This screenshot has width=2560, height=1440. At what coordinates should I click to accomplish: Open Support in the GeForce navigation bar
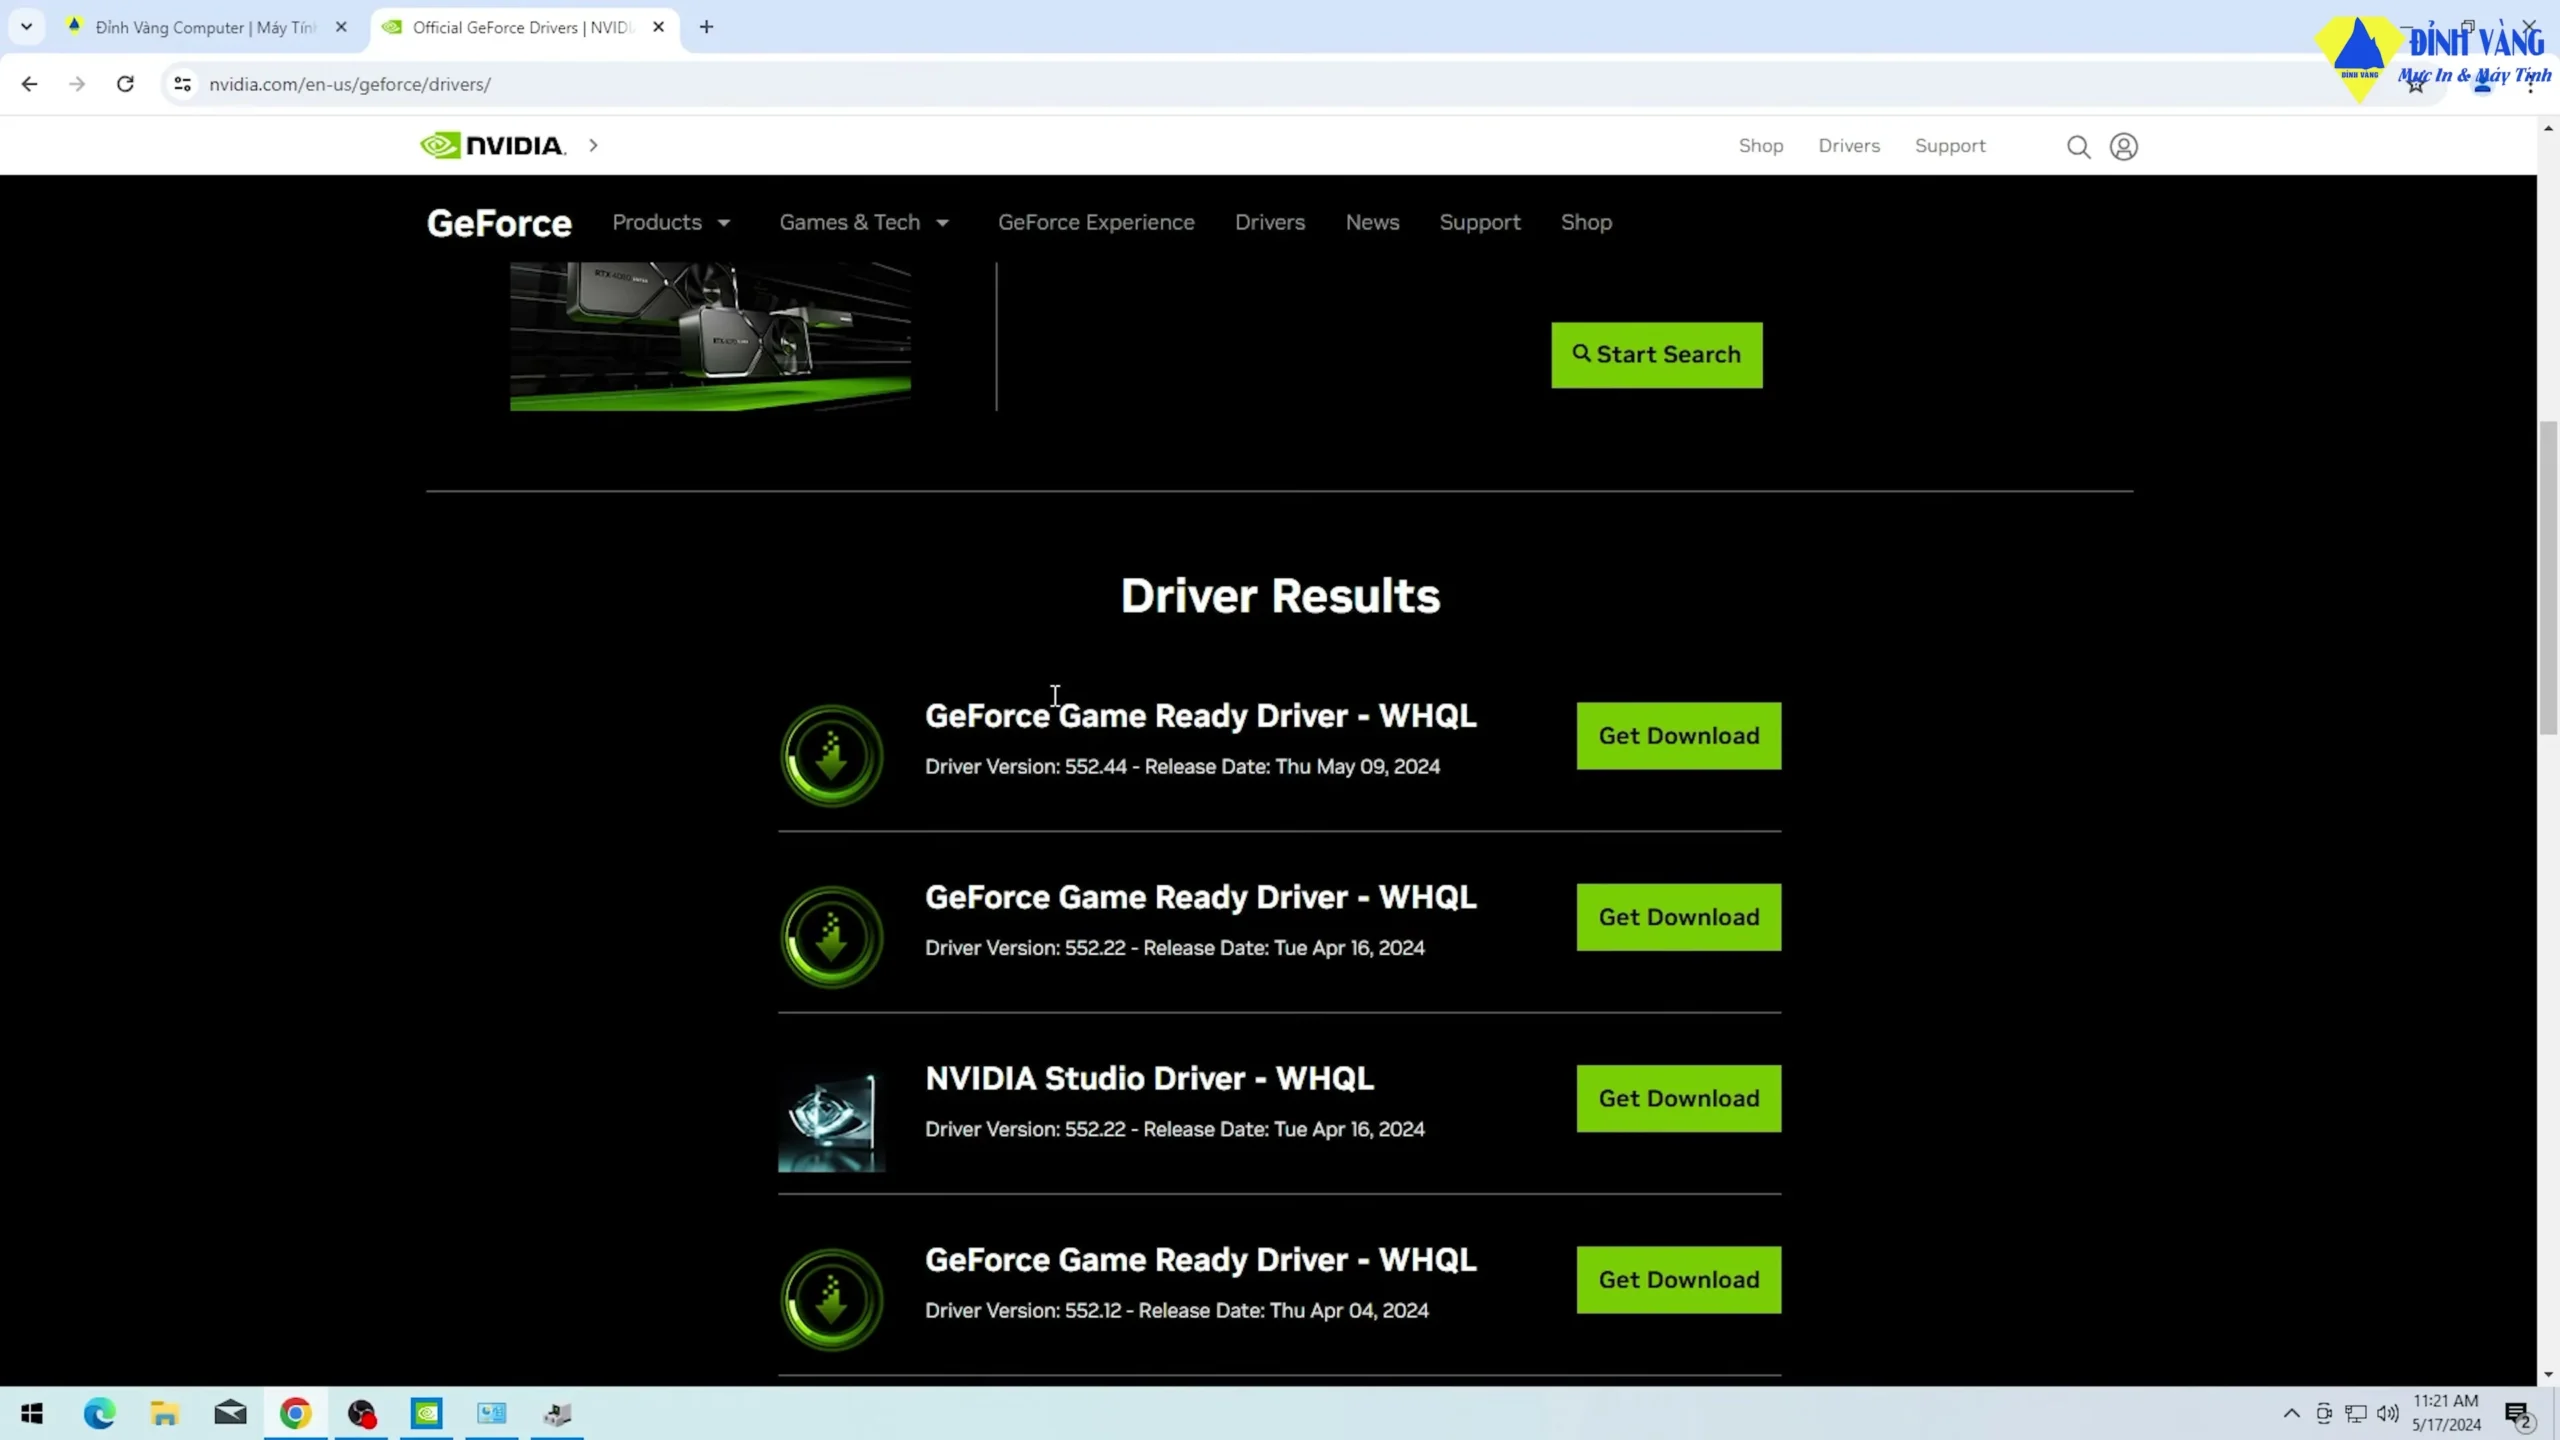point(1480,223)
